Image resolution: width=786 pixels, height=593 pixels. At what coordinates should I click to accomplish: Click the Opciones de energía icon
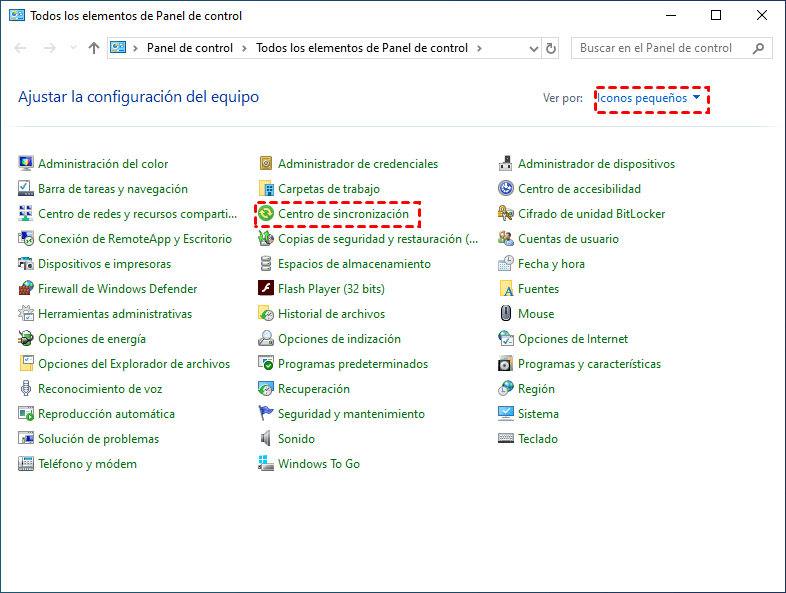coord(26,339)
